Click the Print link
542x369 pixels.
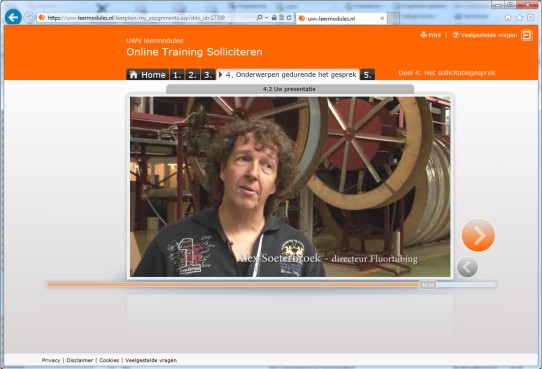(x=431, y=35)
